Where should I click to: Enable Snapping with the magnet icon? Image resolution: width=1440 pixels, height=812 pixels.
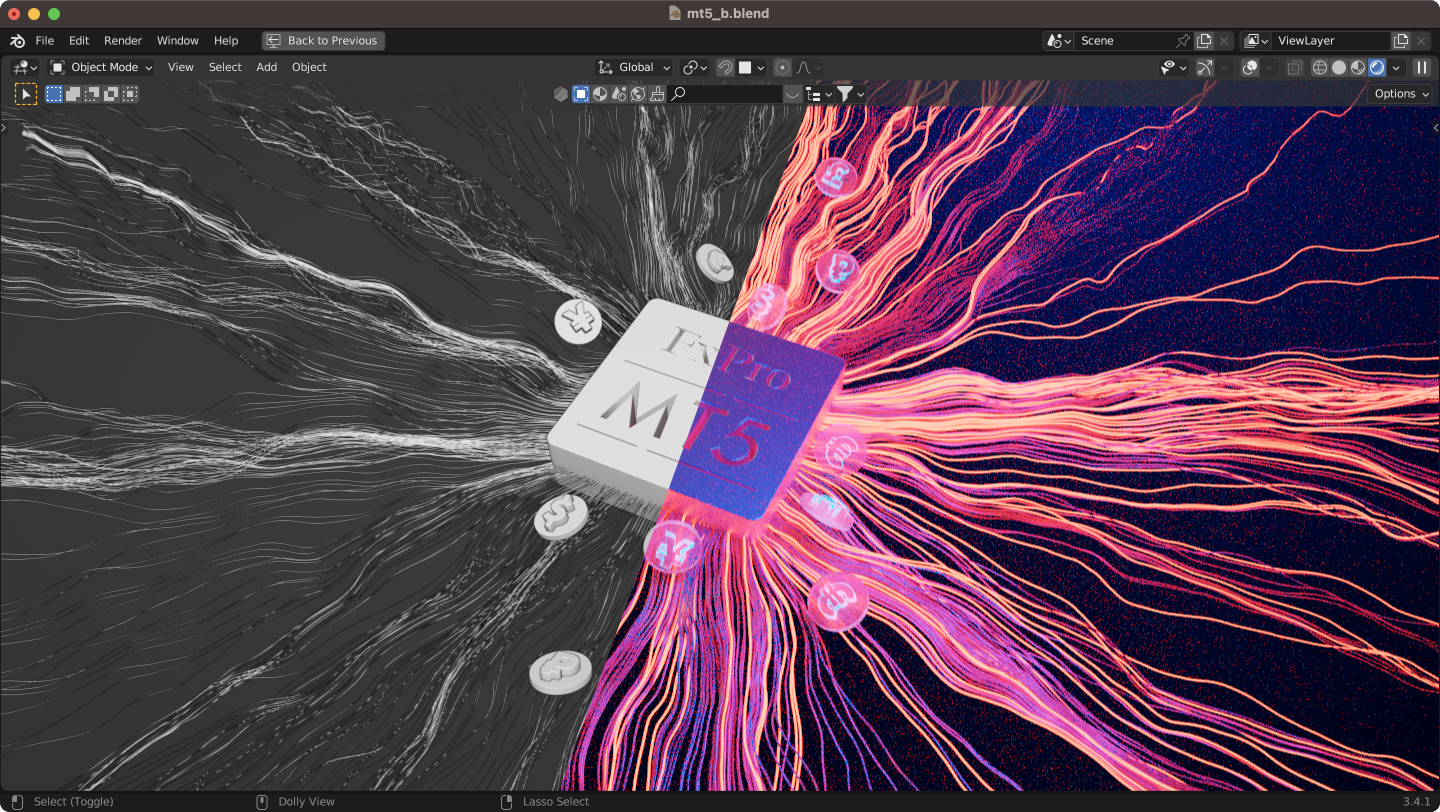click(x=727, y=67)
